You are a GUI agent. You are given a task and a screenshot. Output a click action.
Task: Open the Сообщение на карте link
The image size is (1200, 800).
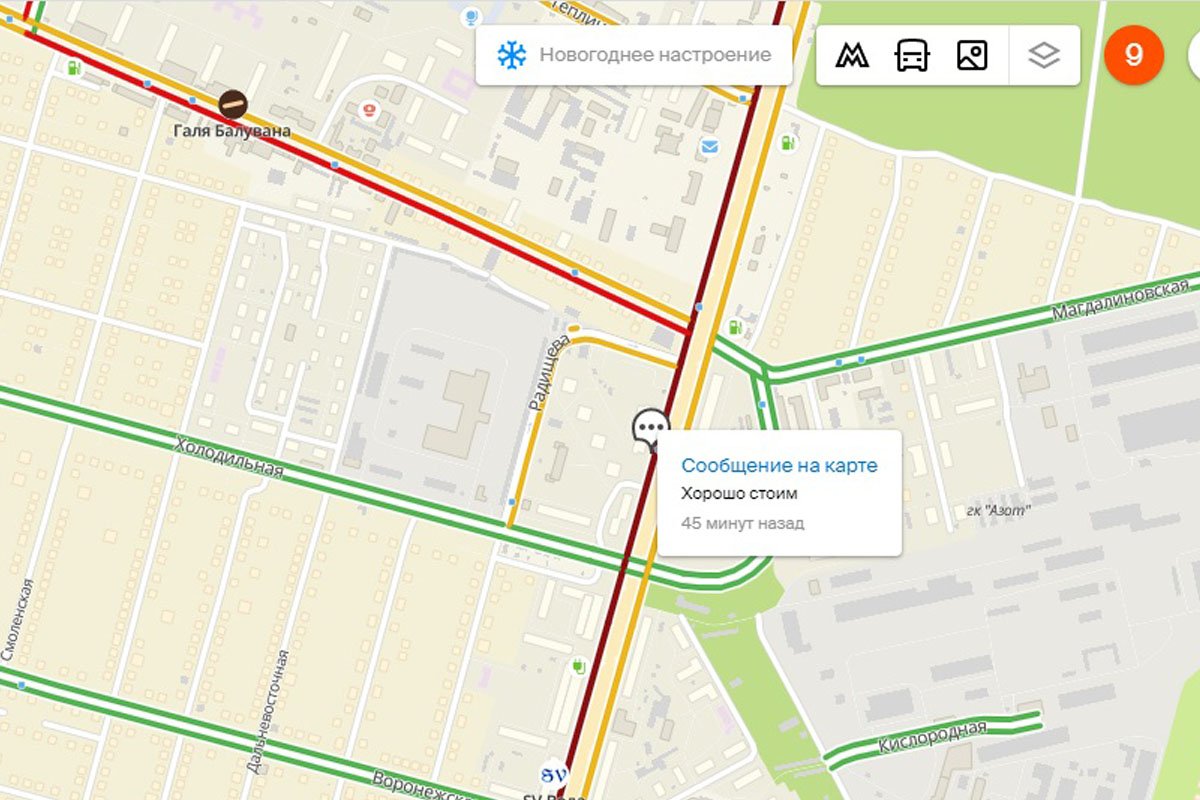coord(779,465)
